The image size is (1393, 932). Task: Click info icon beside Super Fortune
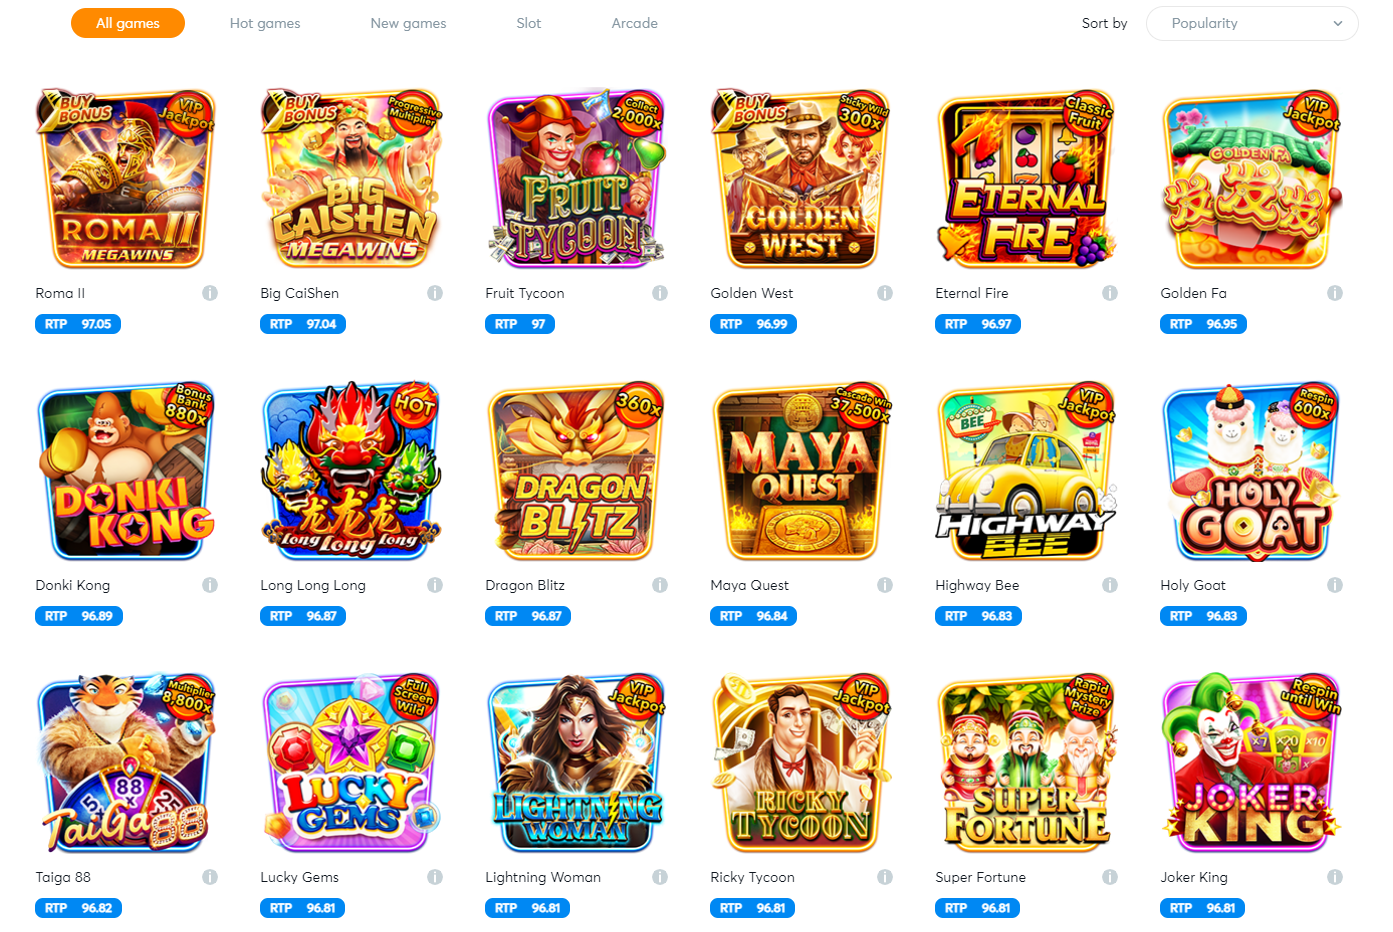1110,877
